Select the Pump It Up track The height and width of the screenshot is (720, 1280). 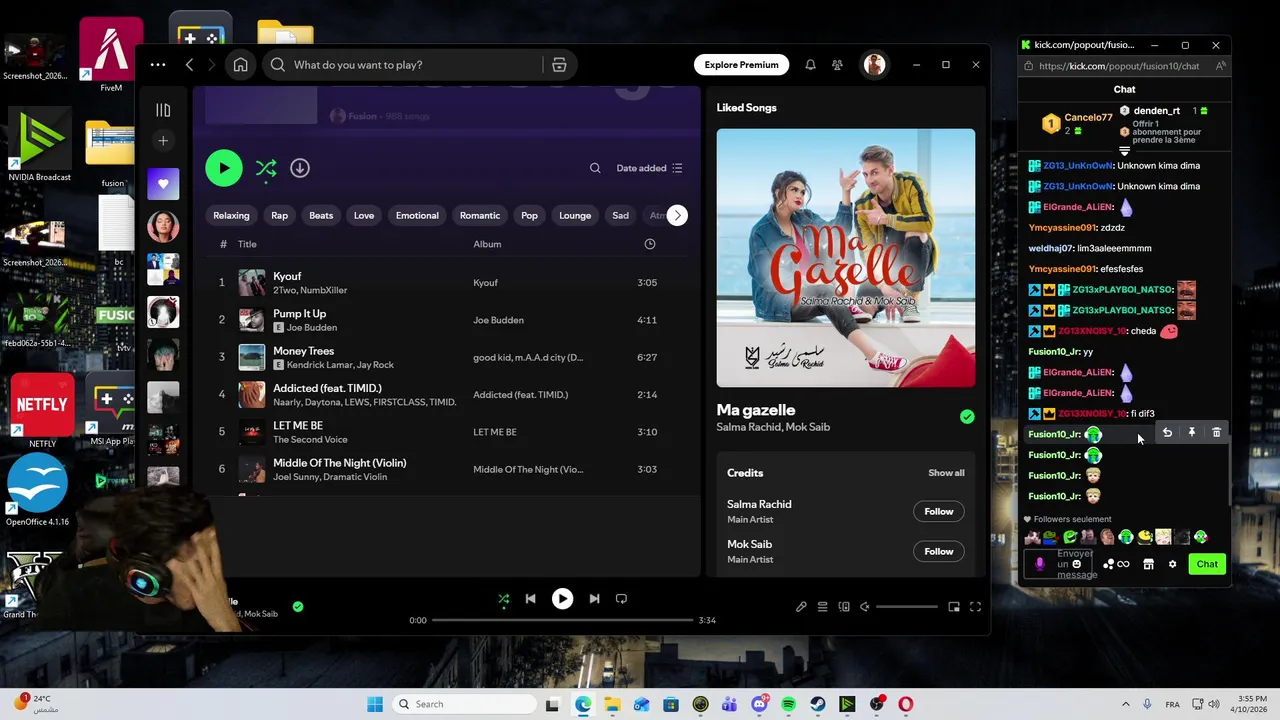tap(447, 320)
